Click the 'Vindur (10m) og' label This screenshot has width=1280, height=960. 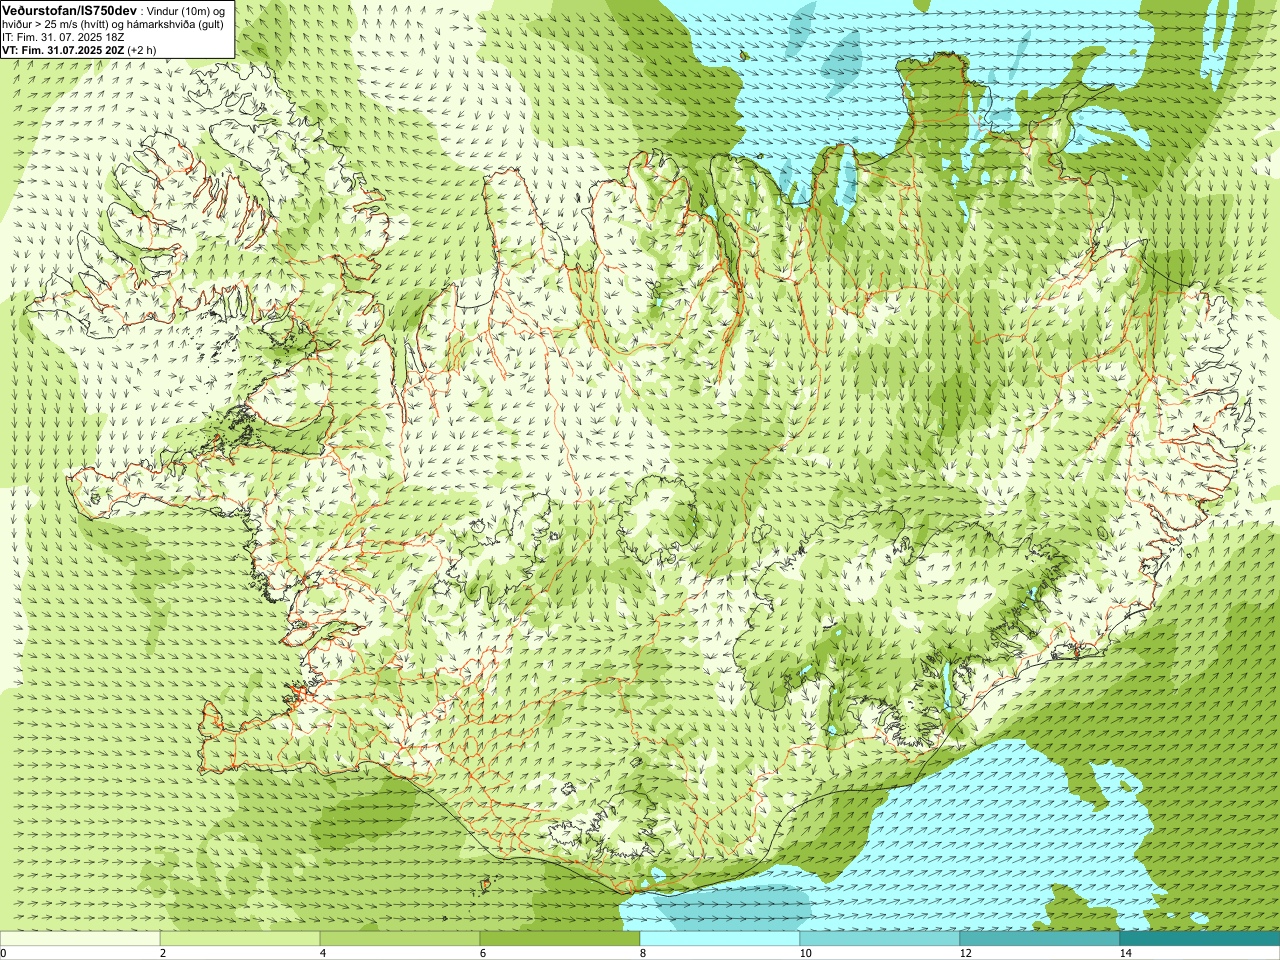[x=185, y=10]
